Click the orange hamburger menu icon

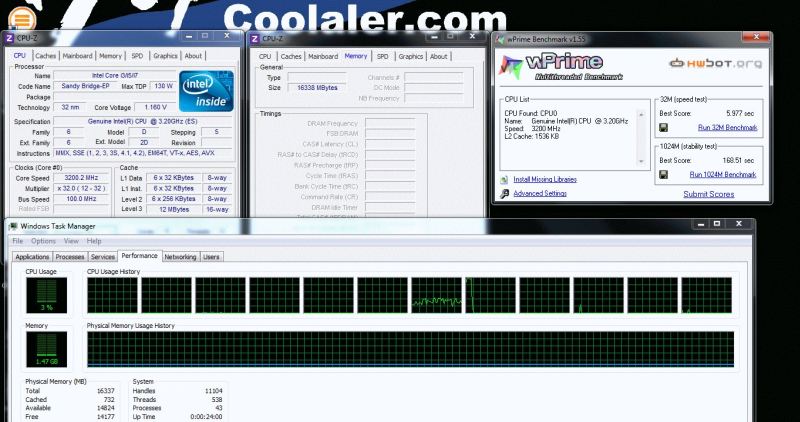click(22, 19)
